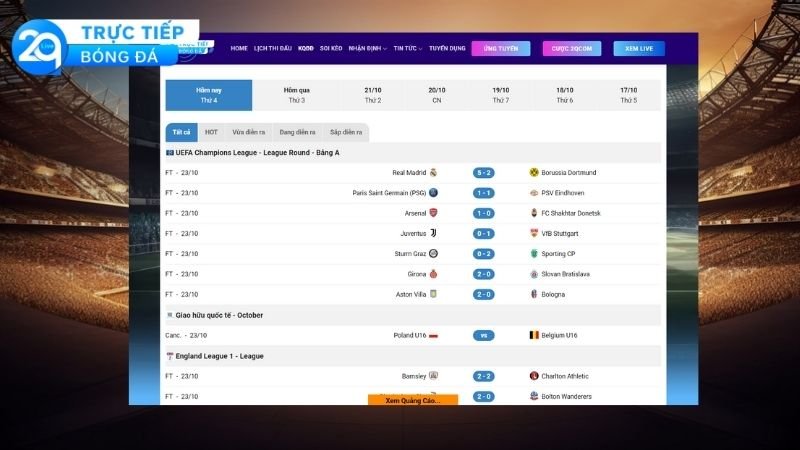Select the 17/10 Thứ 5 date tab

click(629, 95)
